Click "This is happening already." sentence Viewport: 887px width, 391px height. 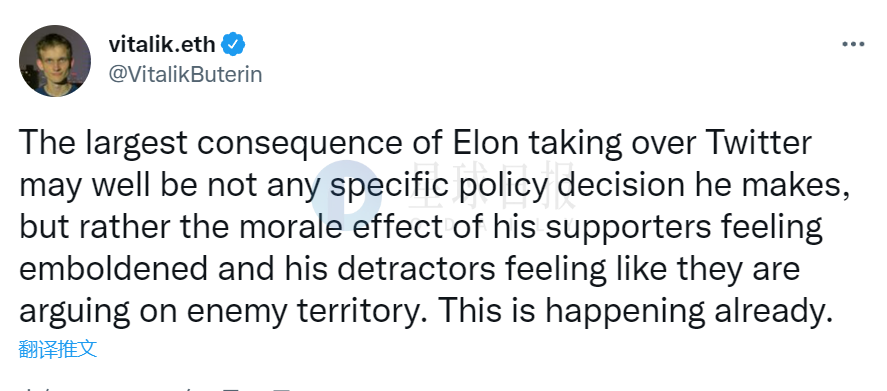click(x=636, y=311)
